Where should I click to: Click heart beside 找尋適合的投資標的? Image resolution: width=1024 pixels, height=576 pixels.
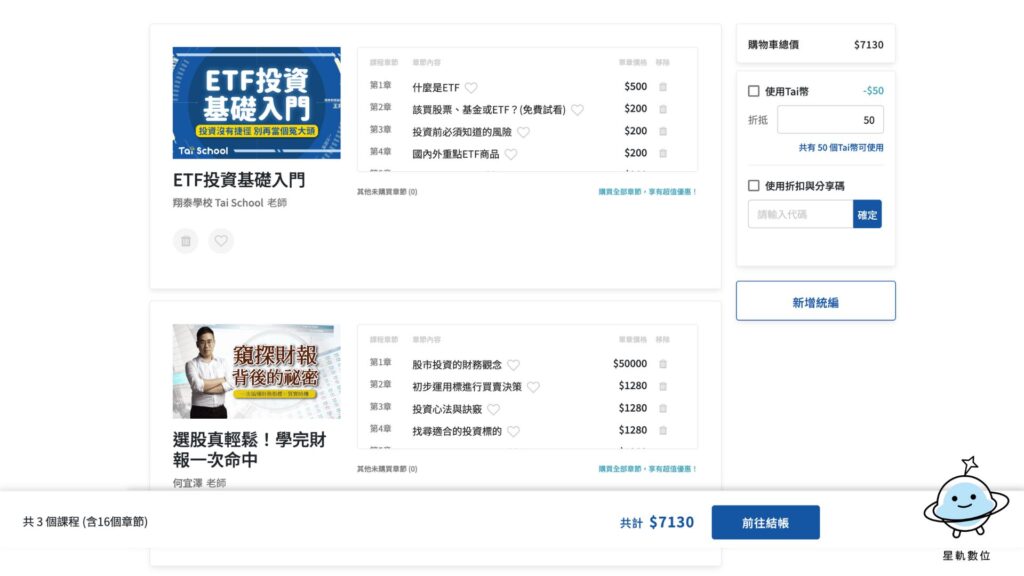coord(513,431)
